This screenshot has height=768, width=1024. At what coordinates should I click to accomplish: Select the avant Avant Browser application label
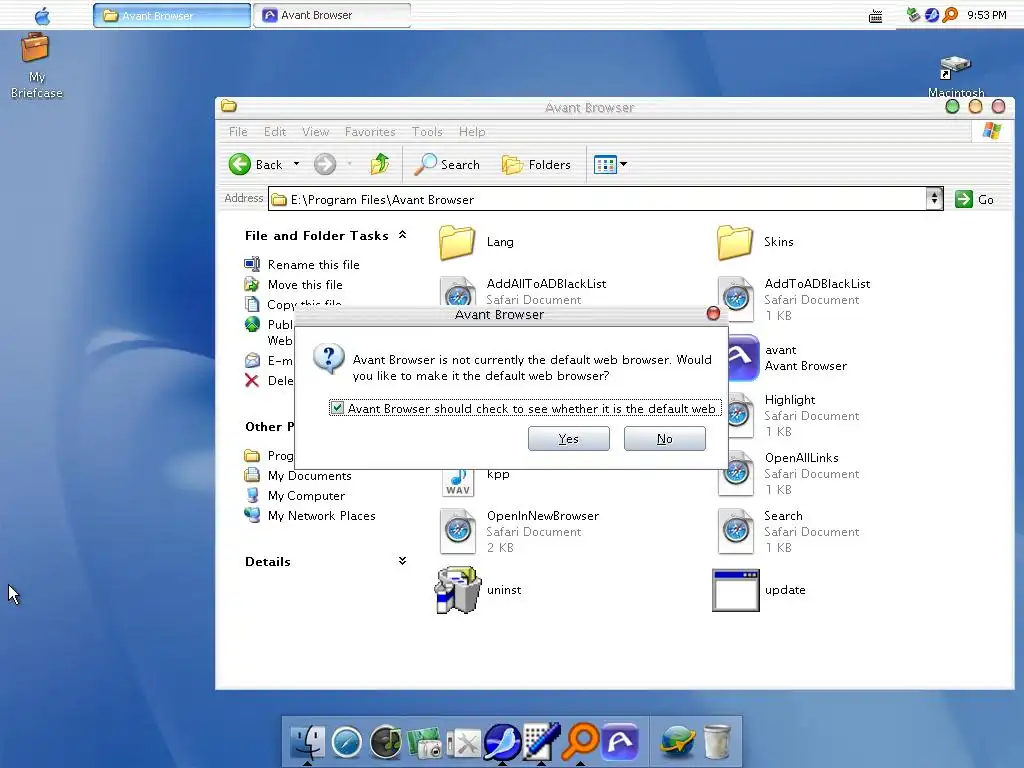click(x=805, y=358)
